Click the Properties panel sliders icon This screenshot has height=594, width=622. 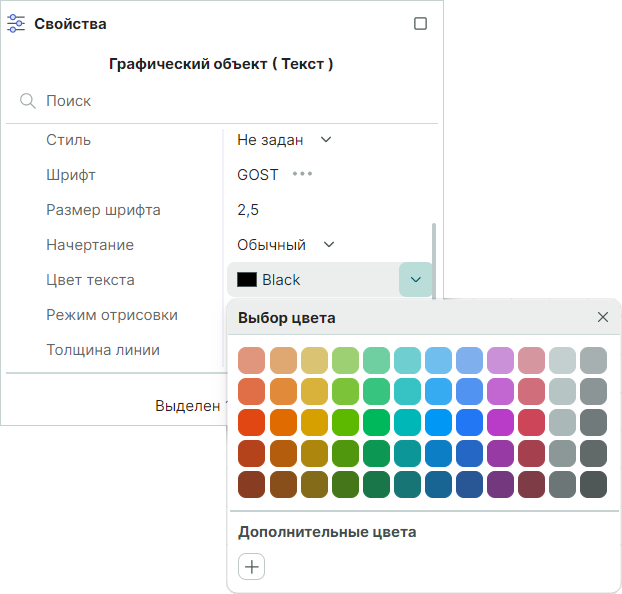click(x=16, y=23)
